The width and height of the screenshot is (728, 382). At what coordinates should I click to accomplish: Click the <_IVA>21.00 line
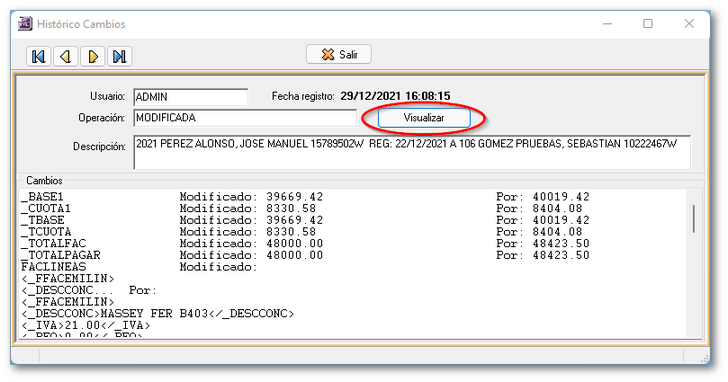pyautogui.click(x=85, y=325)
